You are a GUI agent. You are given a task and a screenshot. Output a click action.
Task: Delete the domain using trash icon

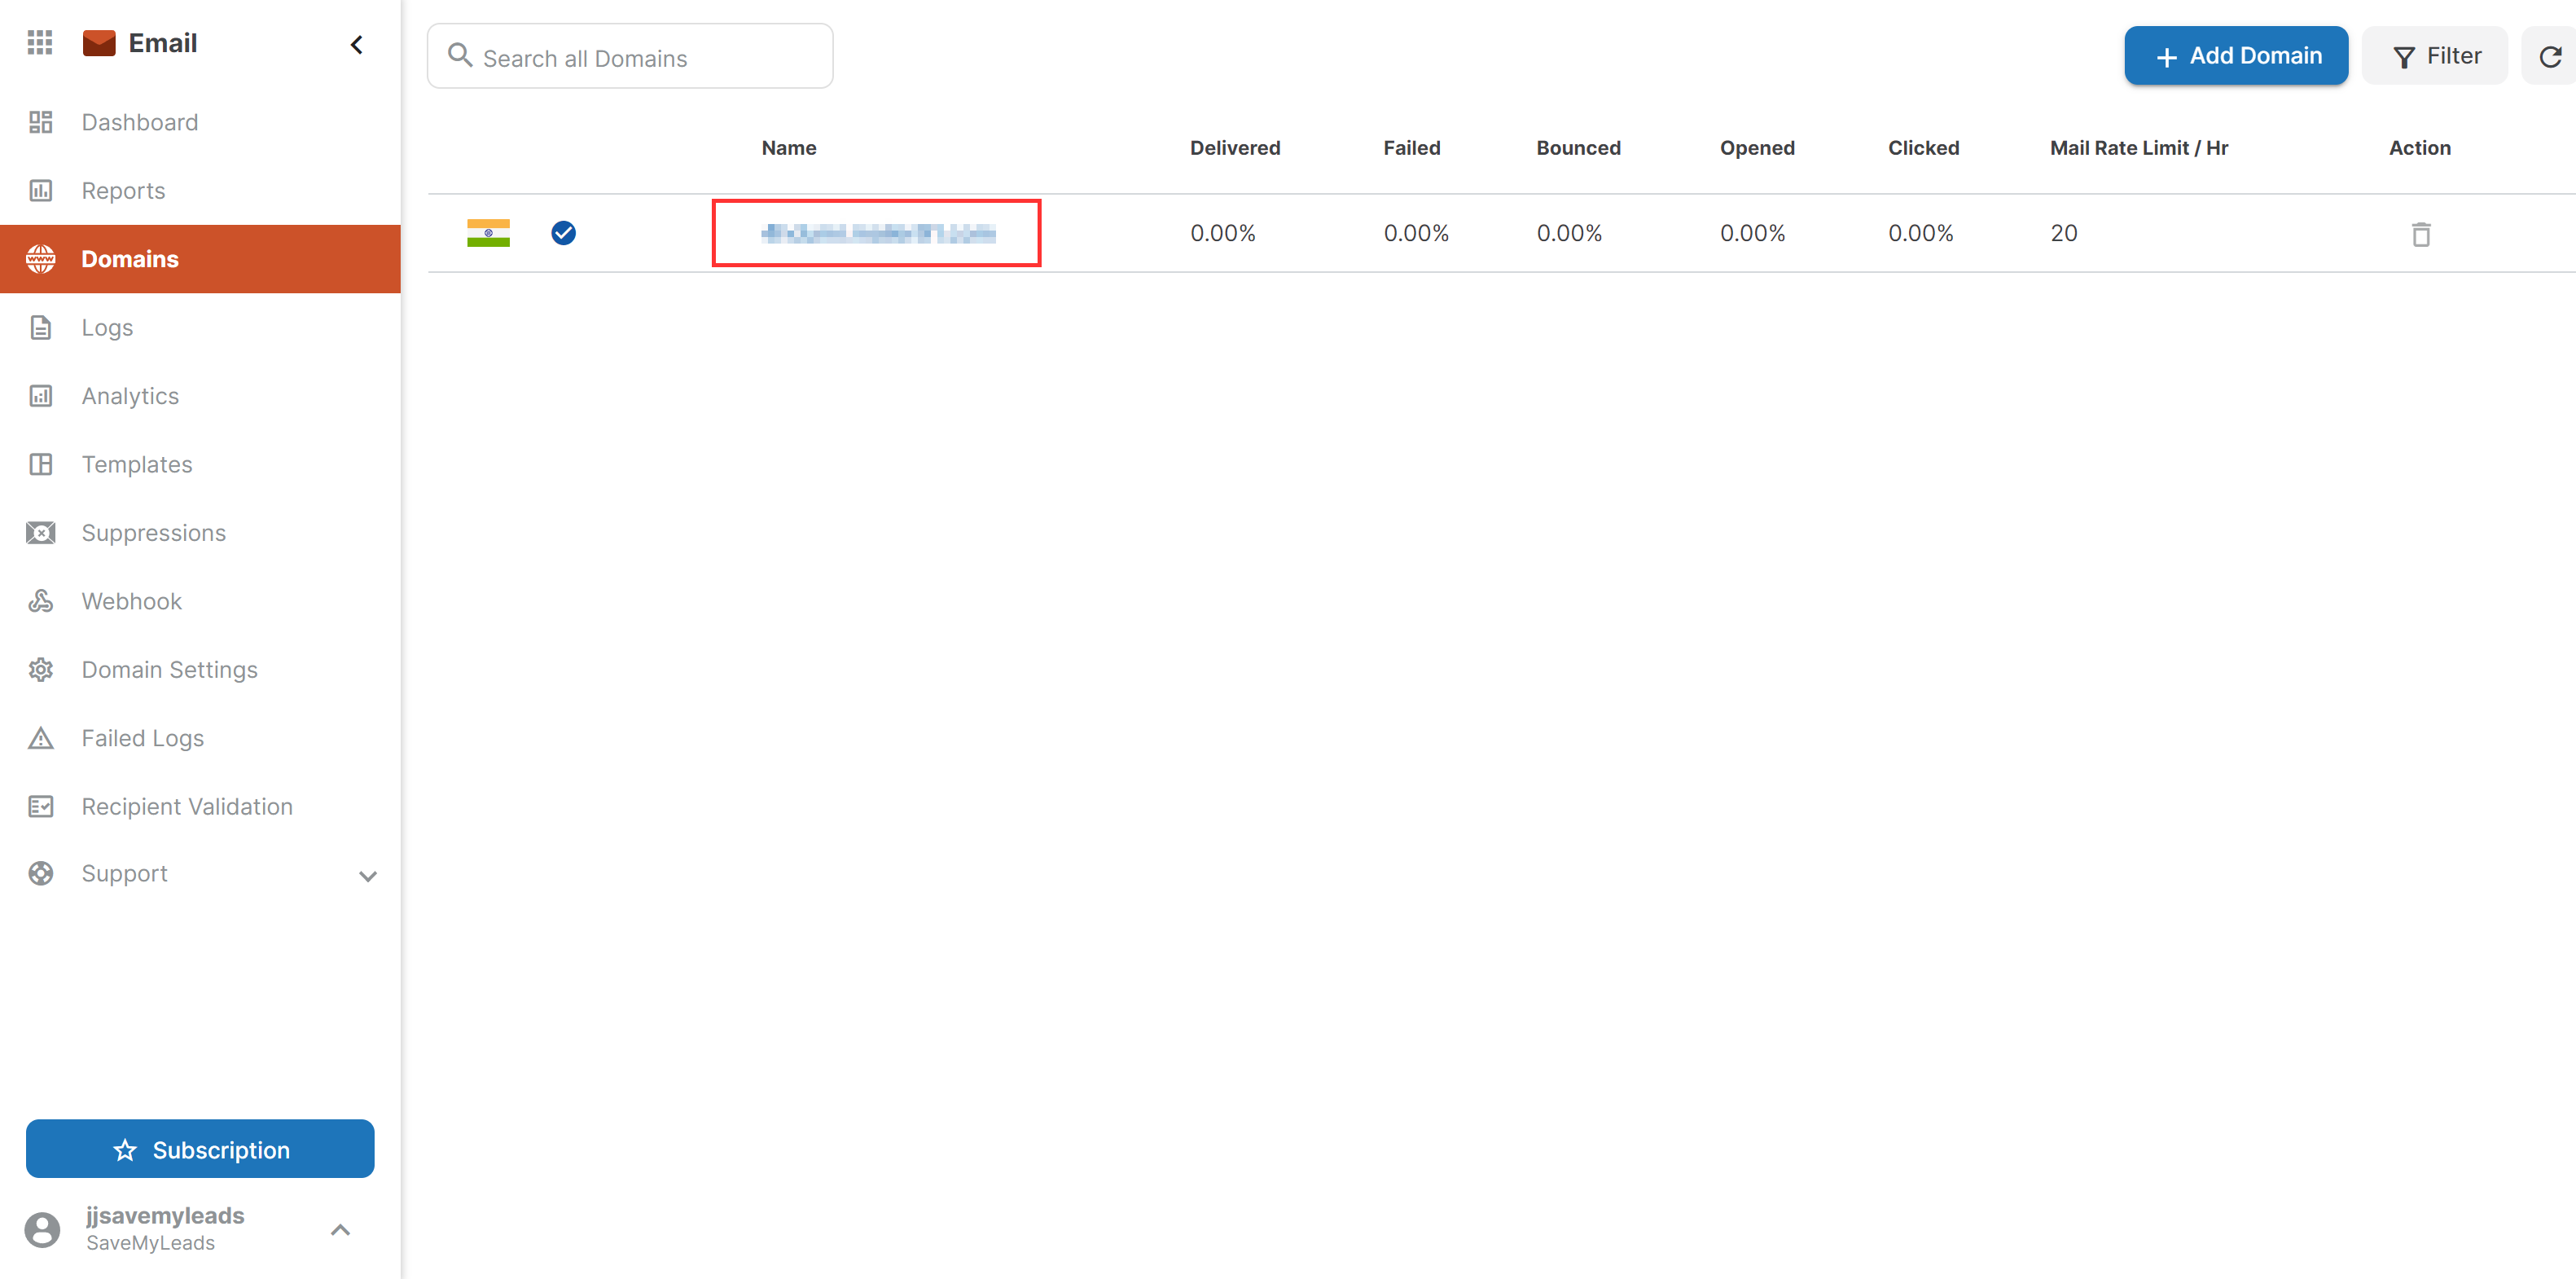[2421, 234]
